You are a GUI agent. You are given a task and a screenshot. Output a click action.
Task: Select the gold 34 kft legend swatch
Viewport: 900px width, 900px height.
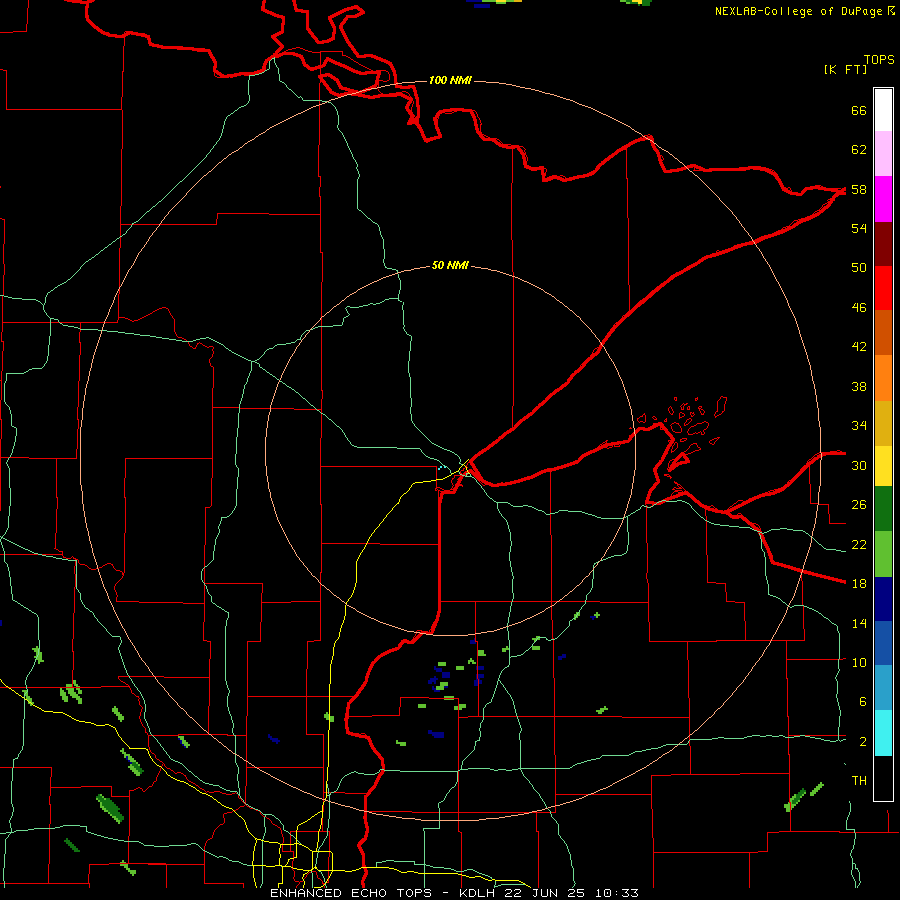click(x=883, y=423)
